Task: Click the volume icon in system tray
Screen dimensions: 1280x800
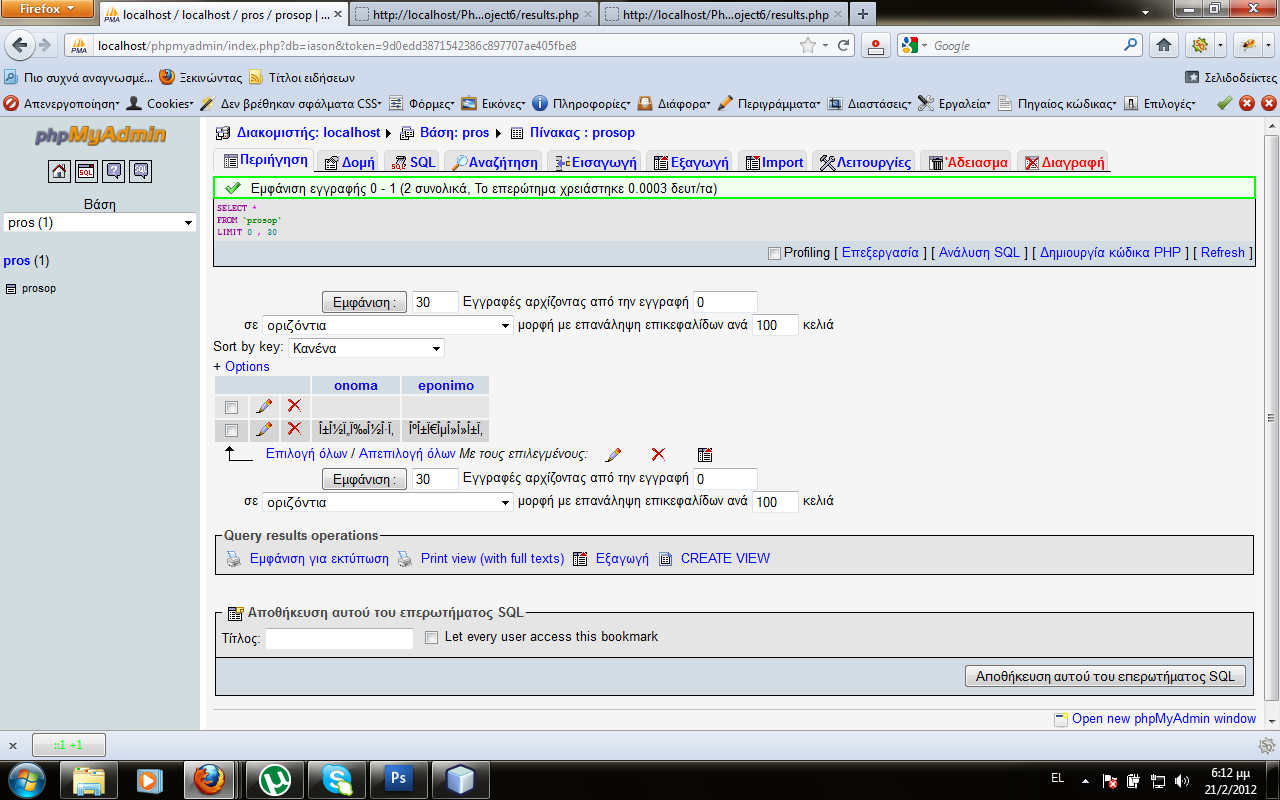Action: pyautogui.click(x=1182, y=780)
